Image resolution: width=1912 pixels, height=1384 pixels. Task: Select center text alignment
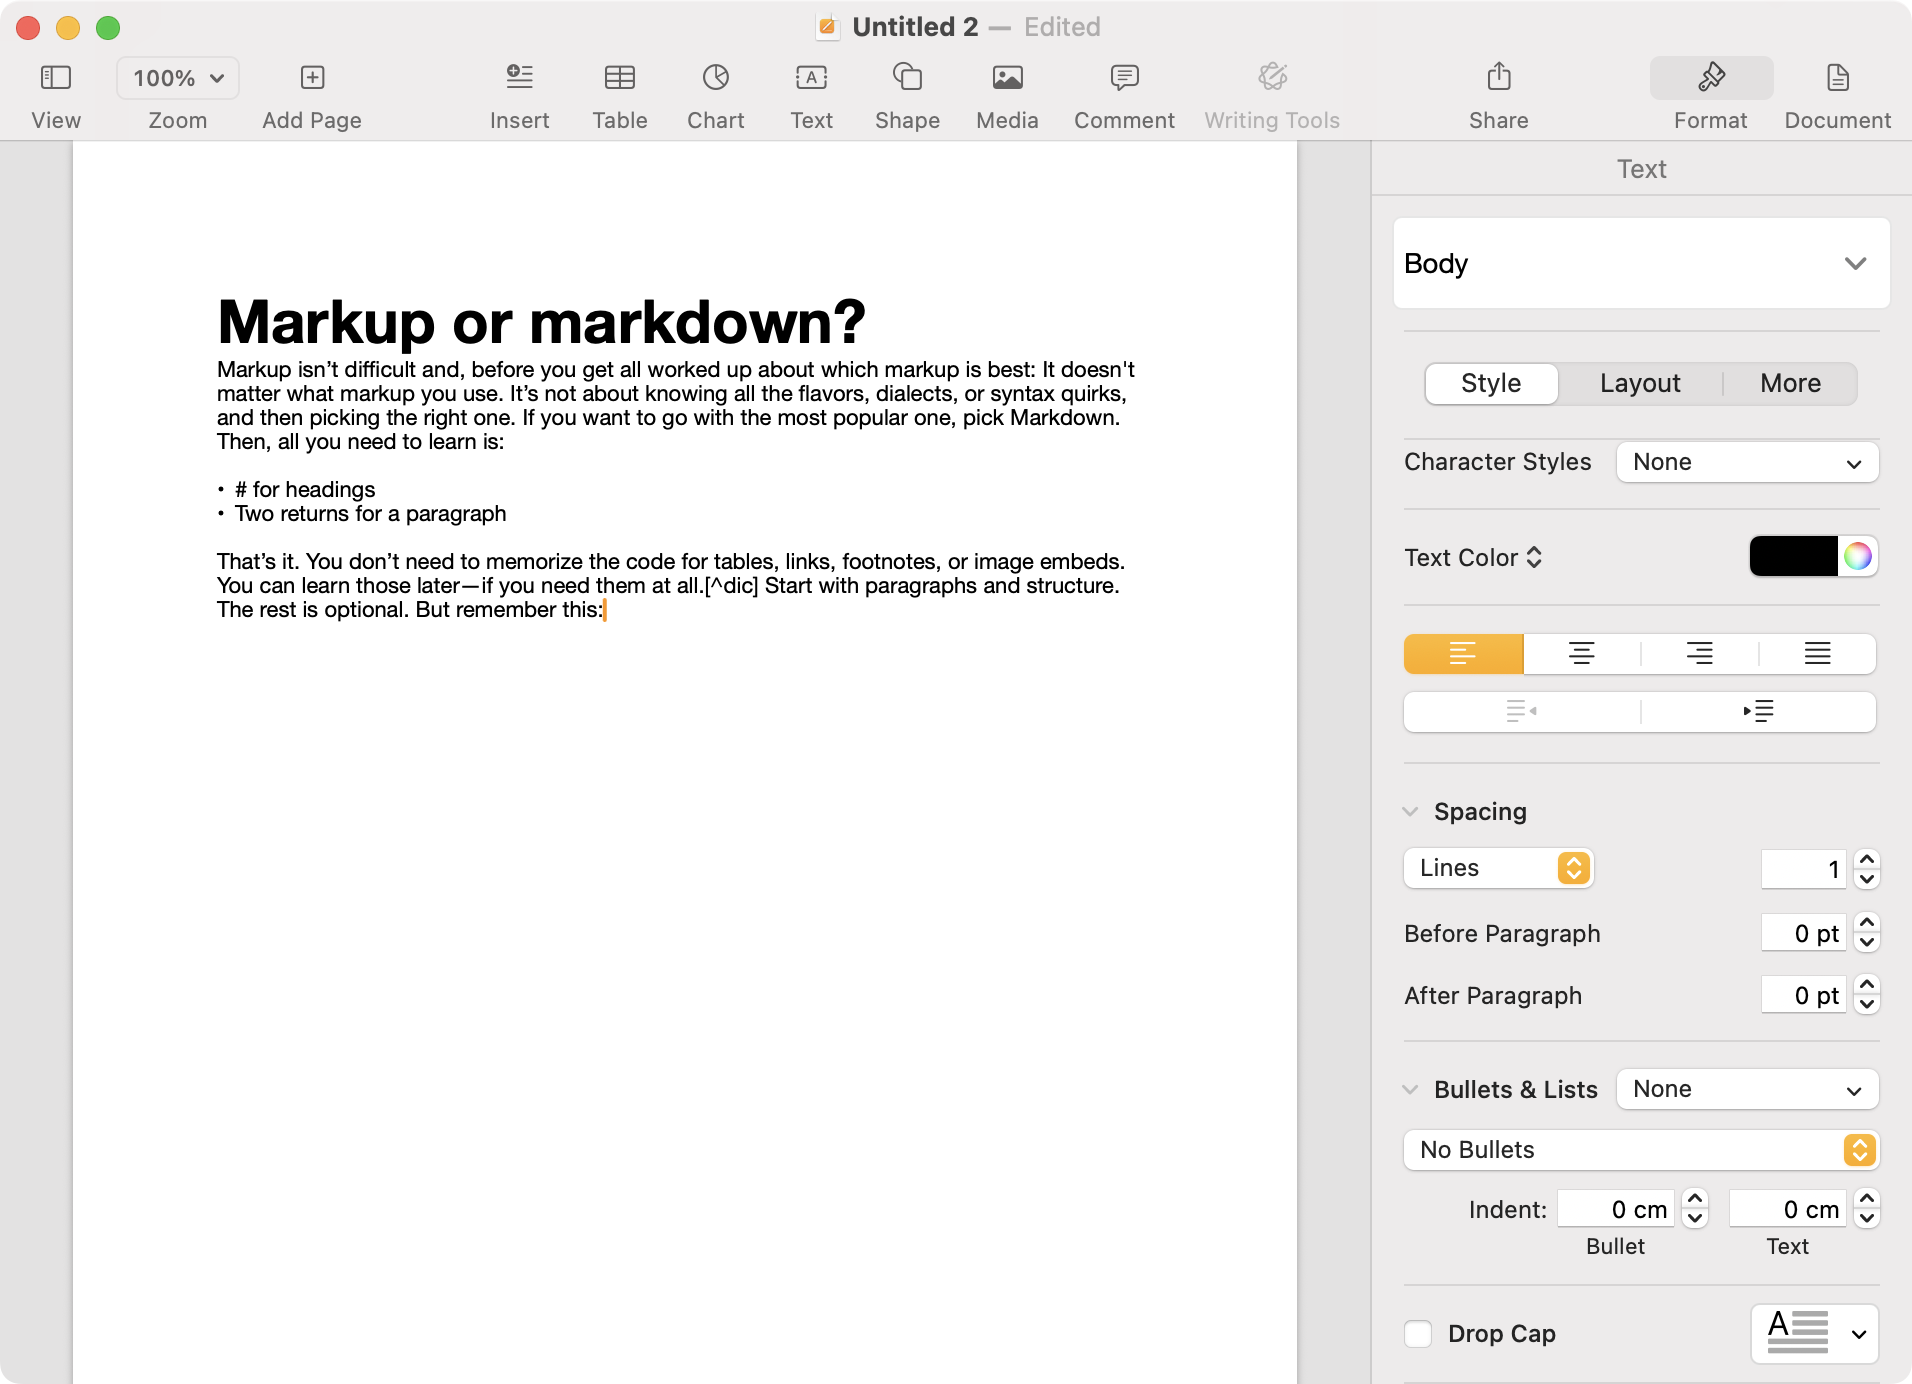pos(1581,654)
